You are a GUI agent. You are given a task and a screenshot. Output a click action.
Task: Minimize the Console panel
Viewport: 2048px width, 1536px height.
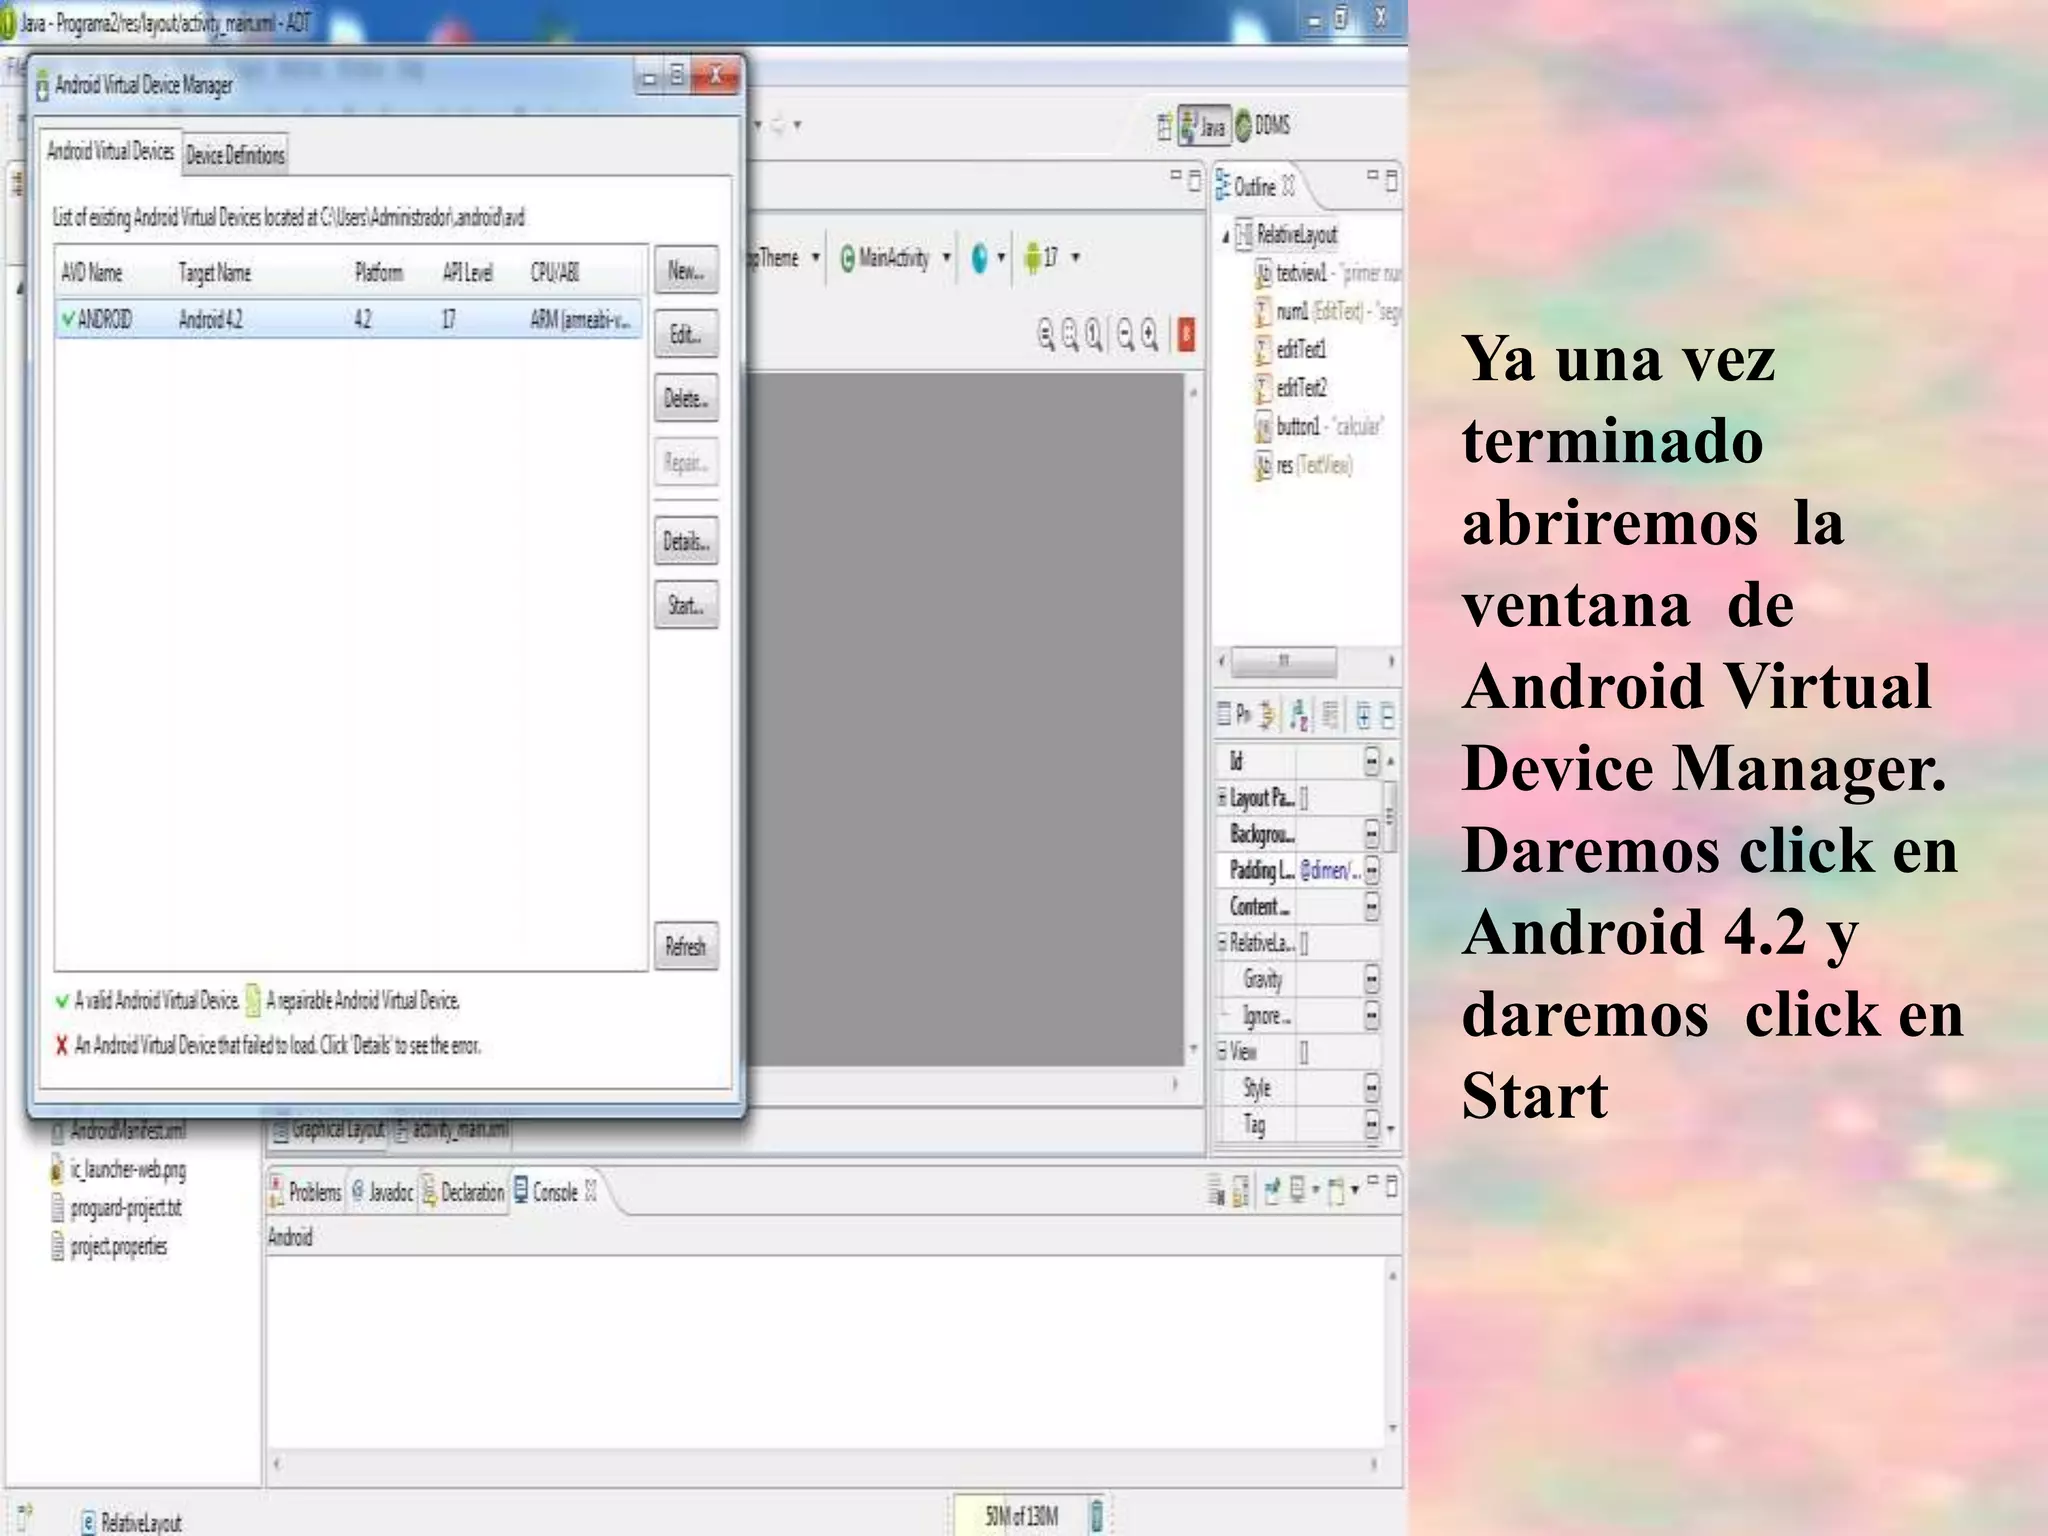[x=1374, y=1182]
